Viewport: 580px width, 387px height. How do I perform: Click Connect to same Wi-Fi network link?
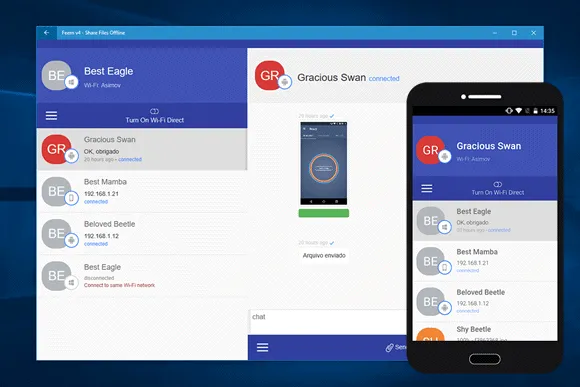click(x=119, y=285)
